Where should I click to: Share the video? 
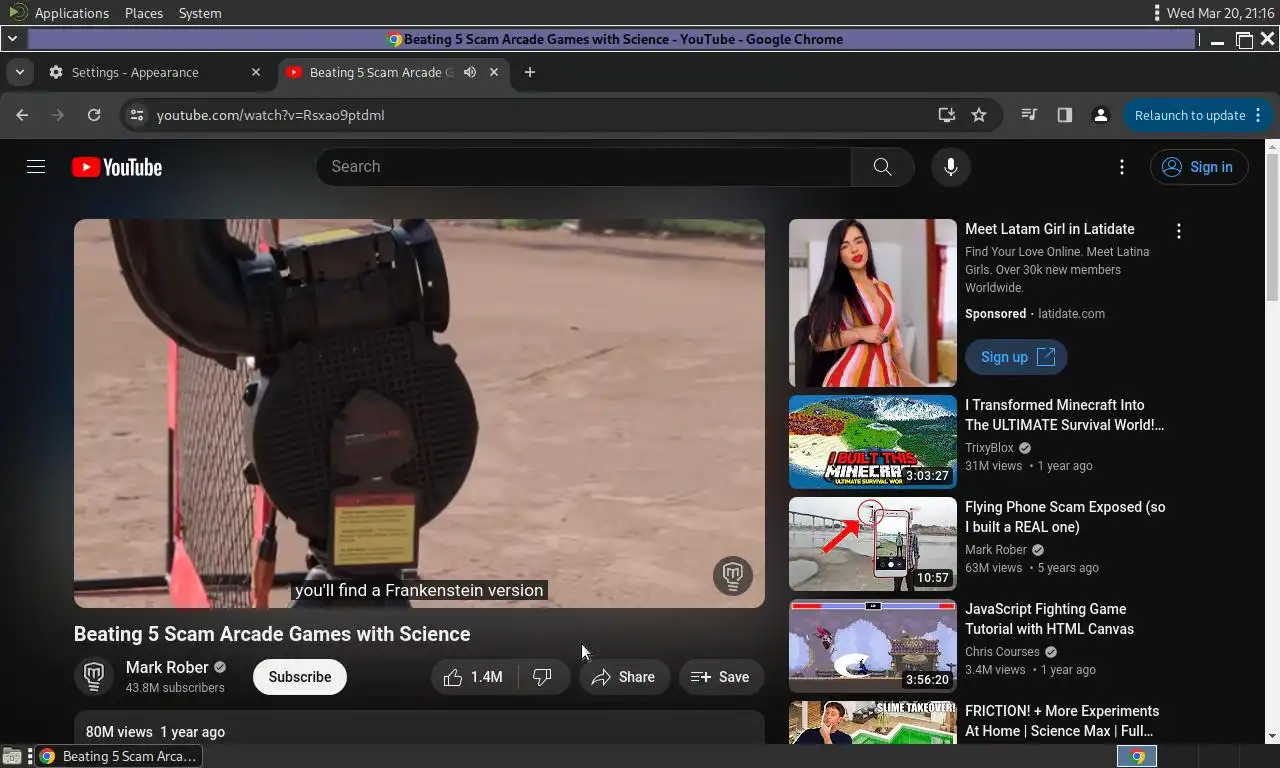(x=623, y=677)
